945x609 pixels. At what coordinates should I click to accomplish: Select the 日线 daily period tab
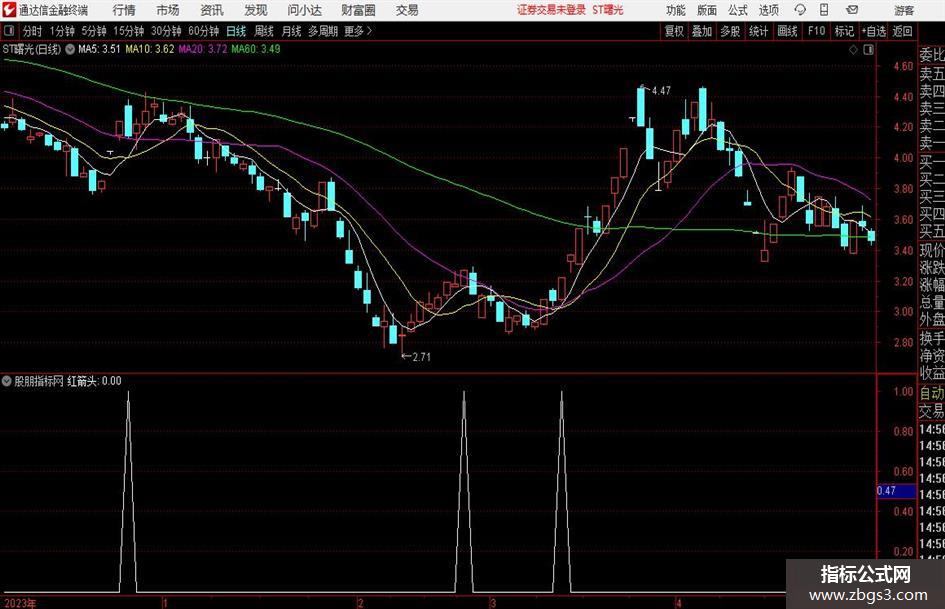click(x=236, y=31)
